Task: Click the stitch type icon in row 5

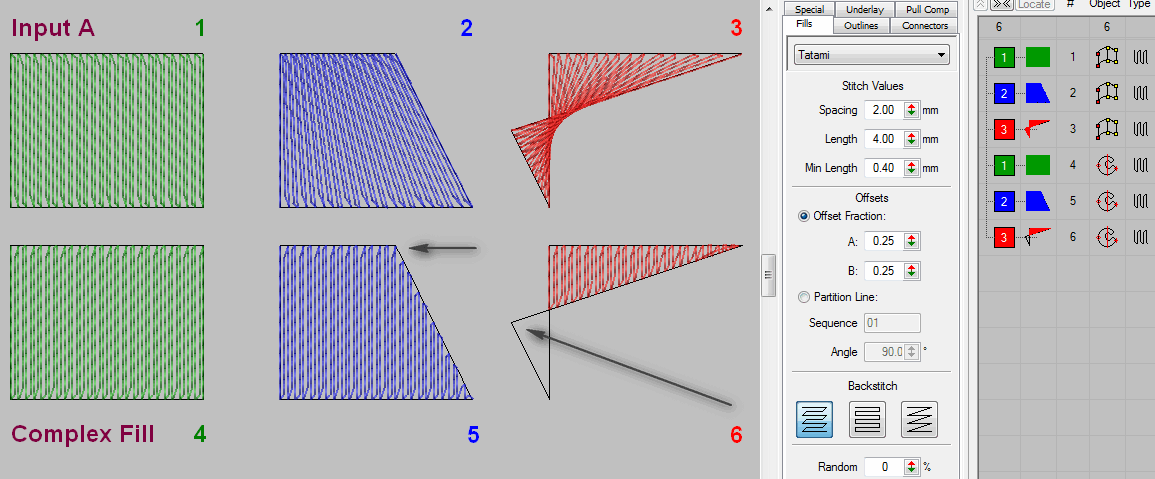Action: pos(1140,200)
